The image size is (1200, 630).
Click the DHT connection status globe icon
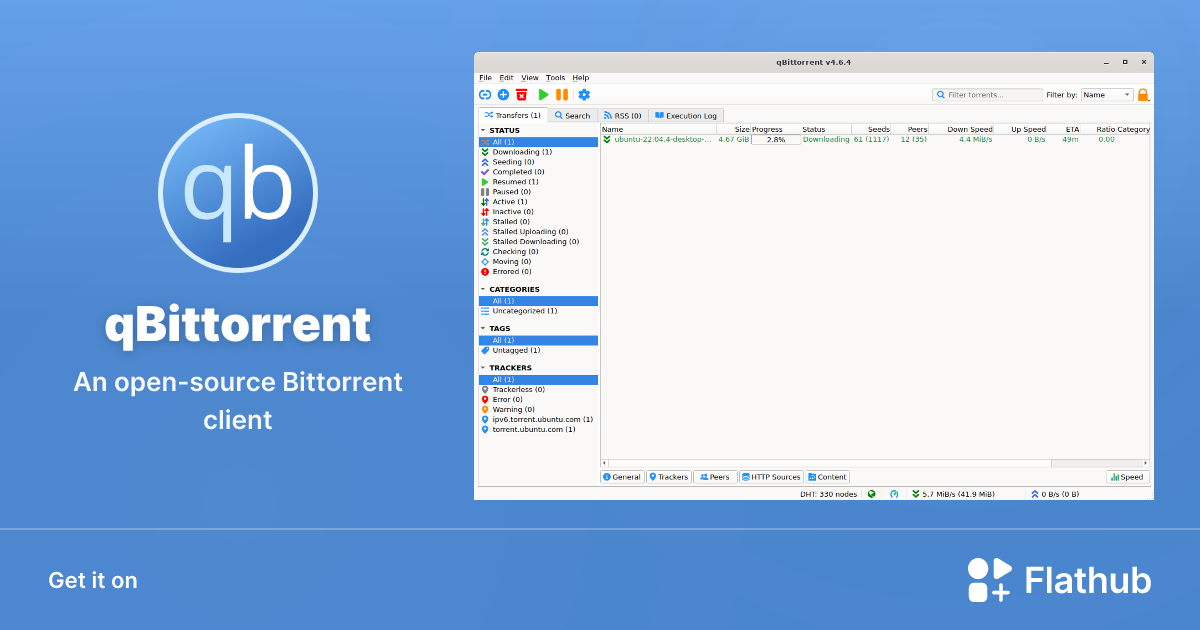871,493
